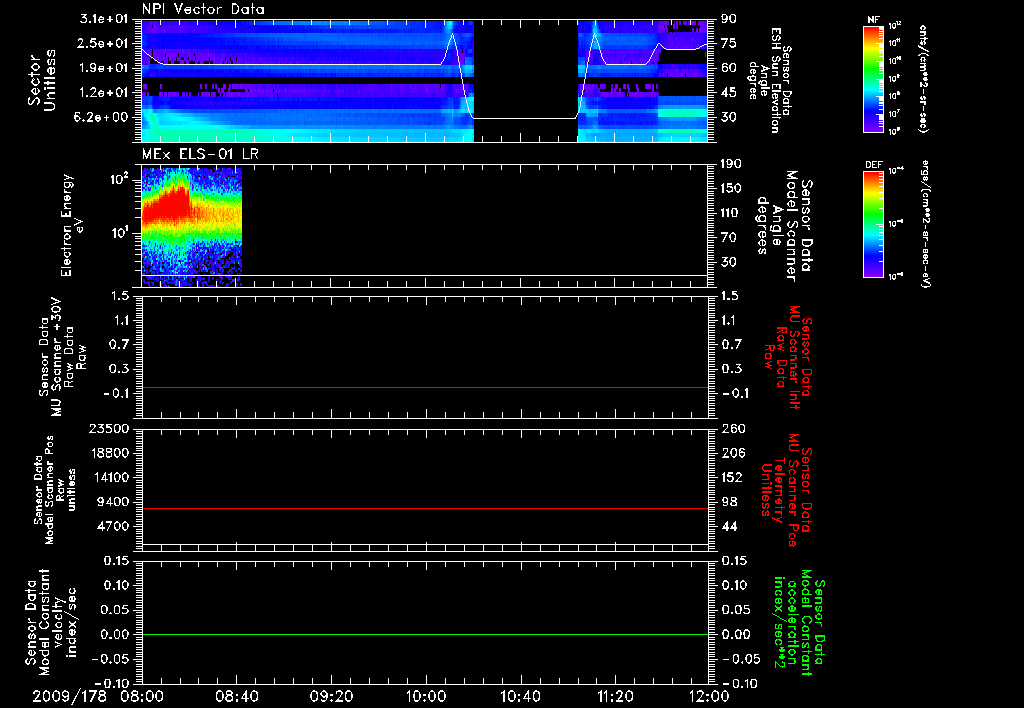Click the 70 scanner angle tick label
1024x708 pixels.
729,238
